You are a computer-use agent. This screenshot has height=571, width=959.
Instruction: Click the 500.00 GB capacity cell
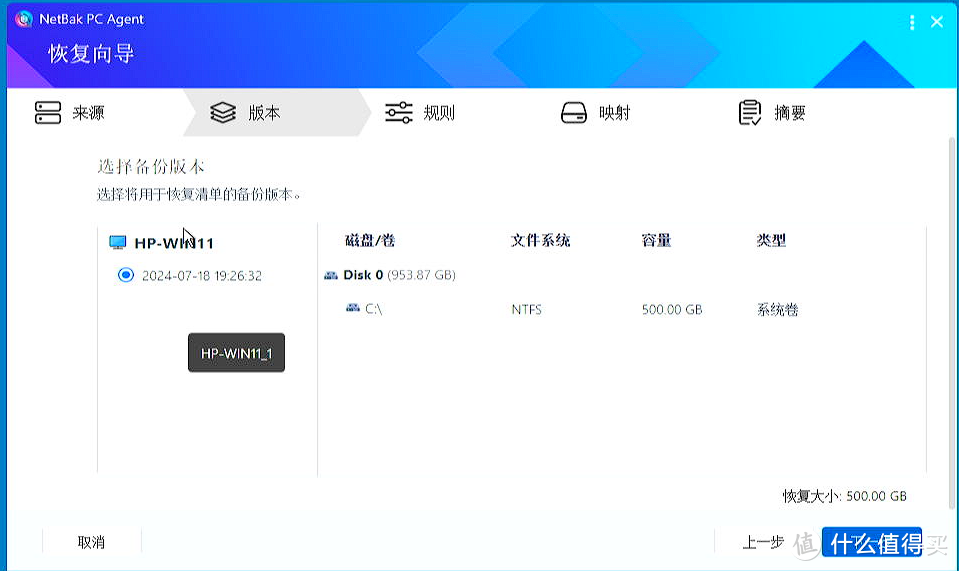[672, 309]
